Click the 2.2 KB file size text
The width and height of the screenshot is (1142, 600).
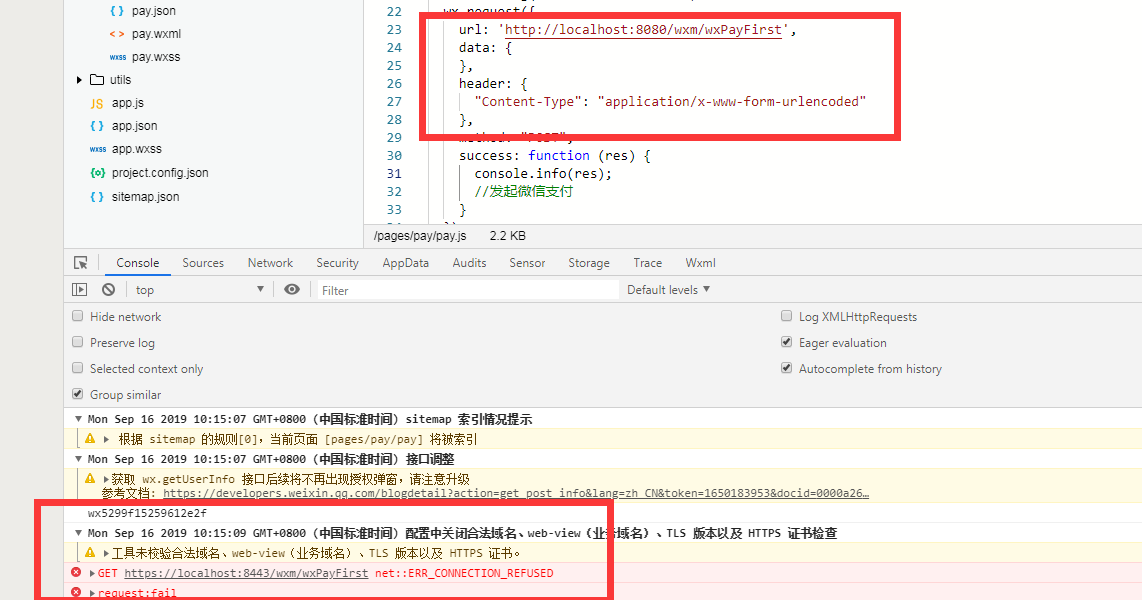point(508,236)
